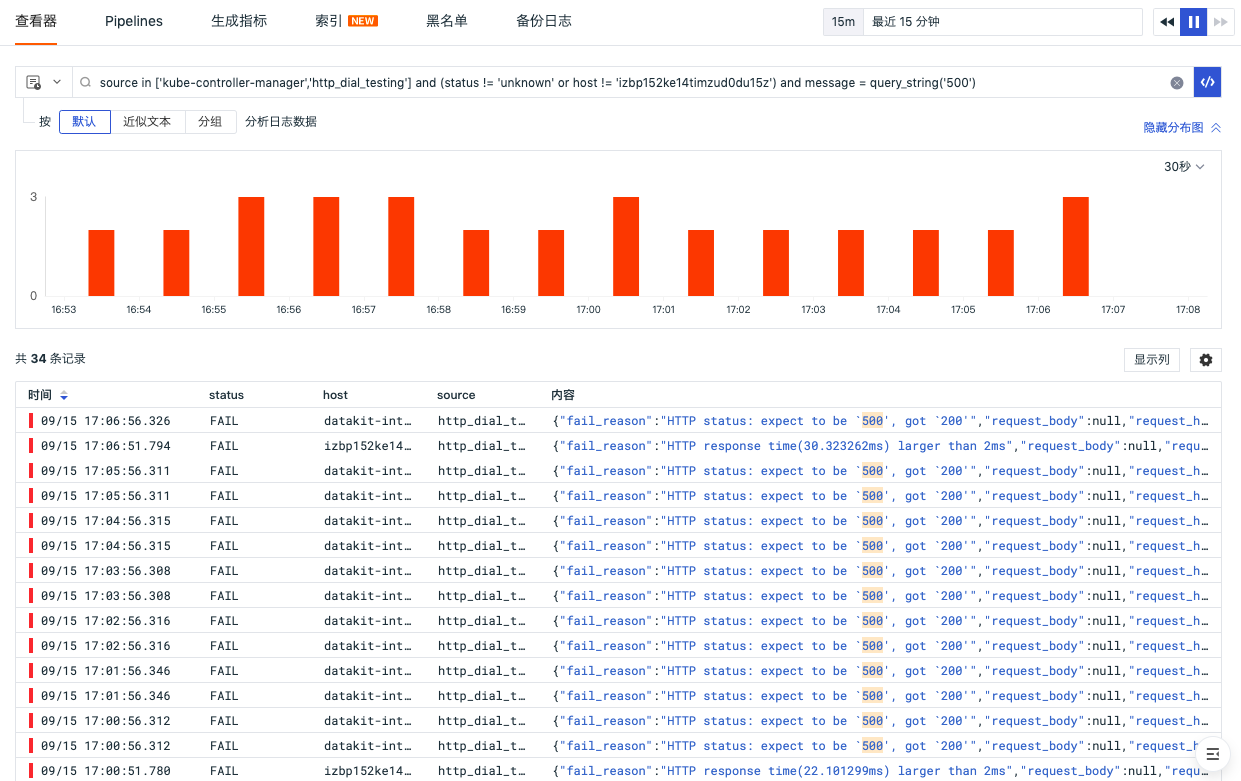
Task: Click the chart bar at 17:06
Action: click(1076, 246)
